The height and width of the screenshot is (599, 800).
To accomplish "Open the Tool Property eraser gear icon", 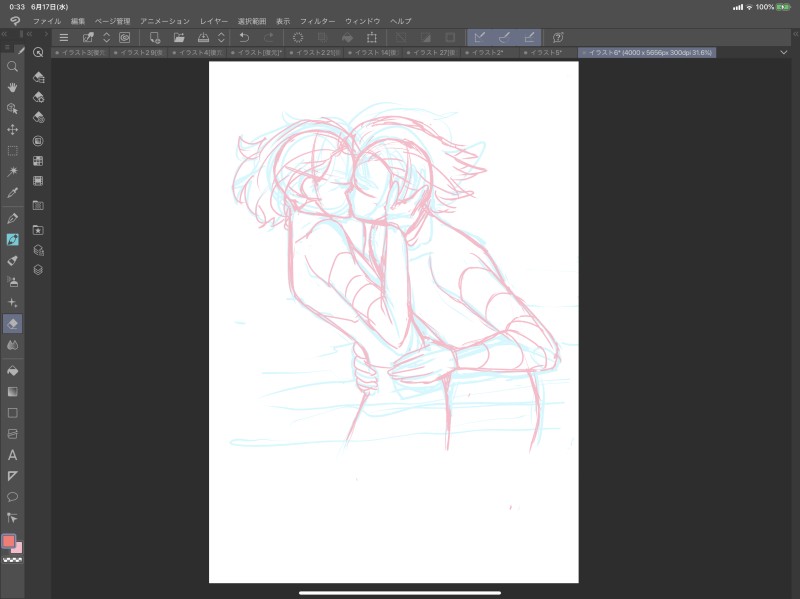I will 38,97.
